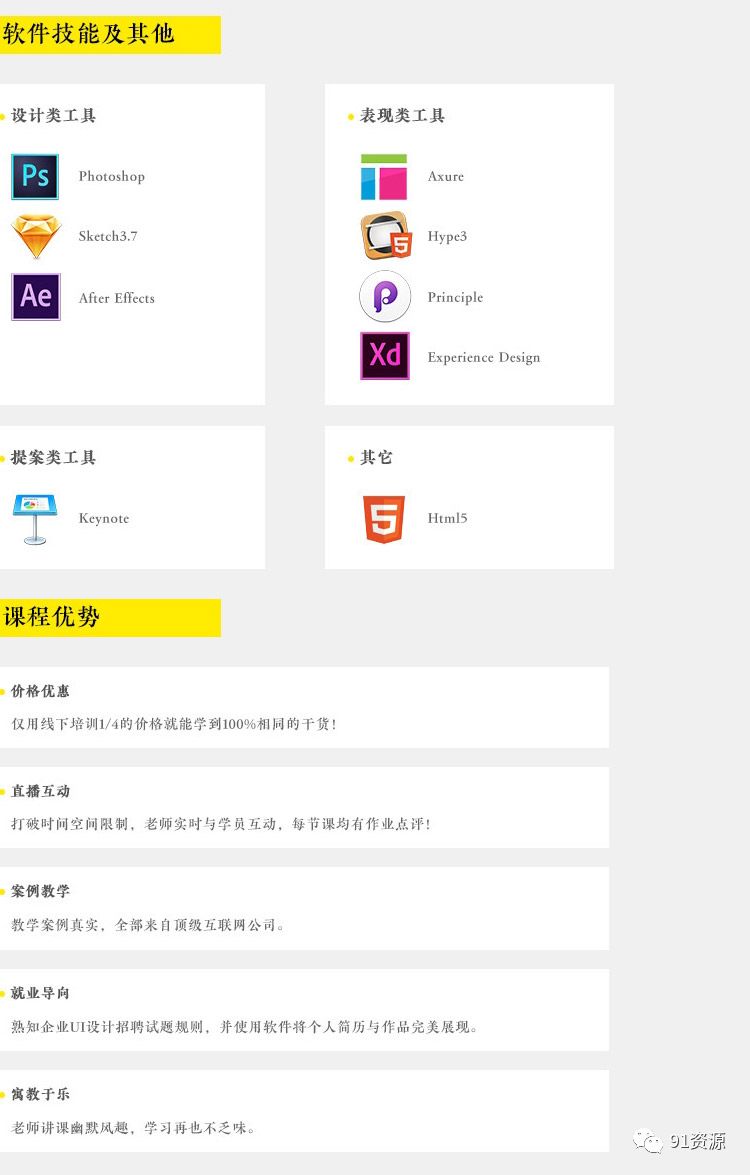Select the Keynote text label

click(104, 519)
